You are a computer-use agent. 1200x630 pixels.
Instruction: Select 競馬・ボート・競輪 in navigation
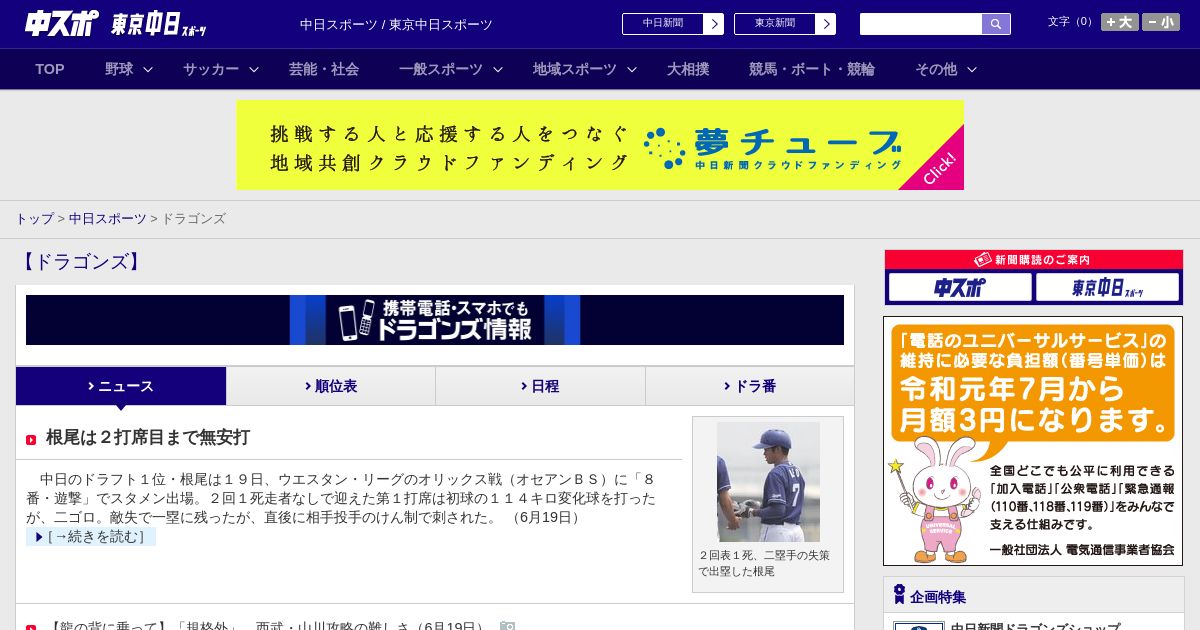pos(812,69)
